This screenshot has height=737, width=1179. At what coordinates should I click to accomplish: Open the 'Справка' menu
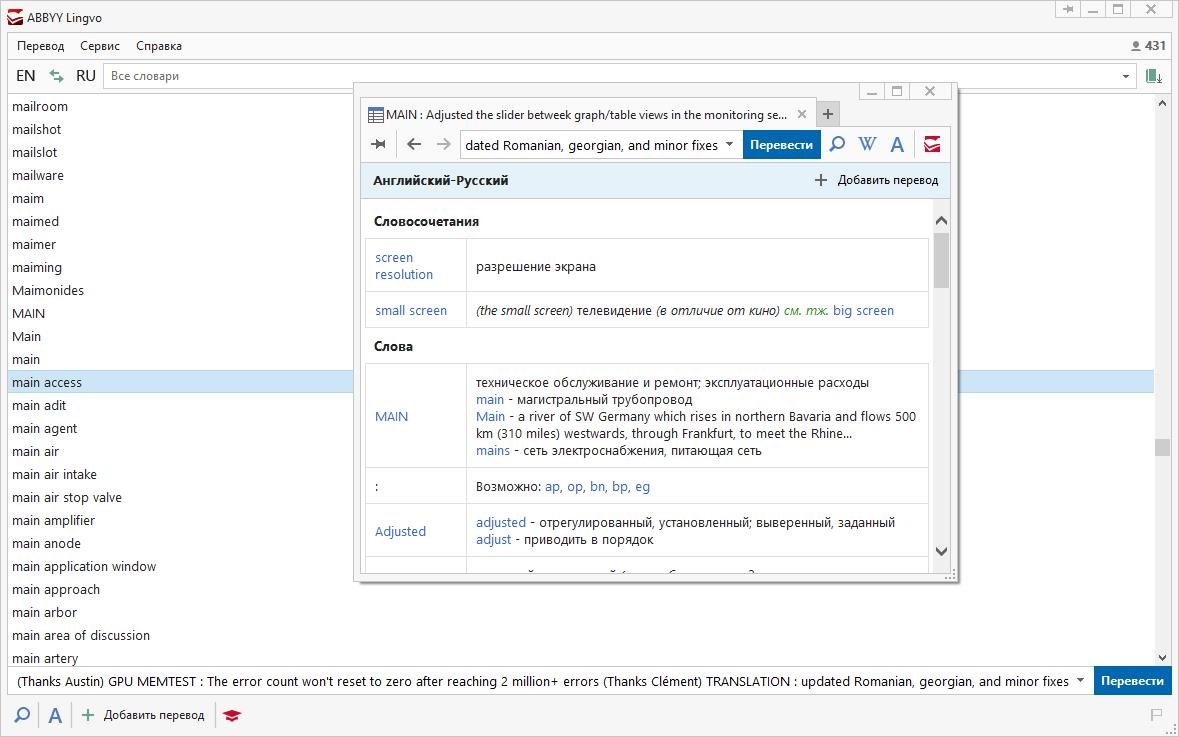(159, 46)
